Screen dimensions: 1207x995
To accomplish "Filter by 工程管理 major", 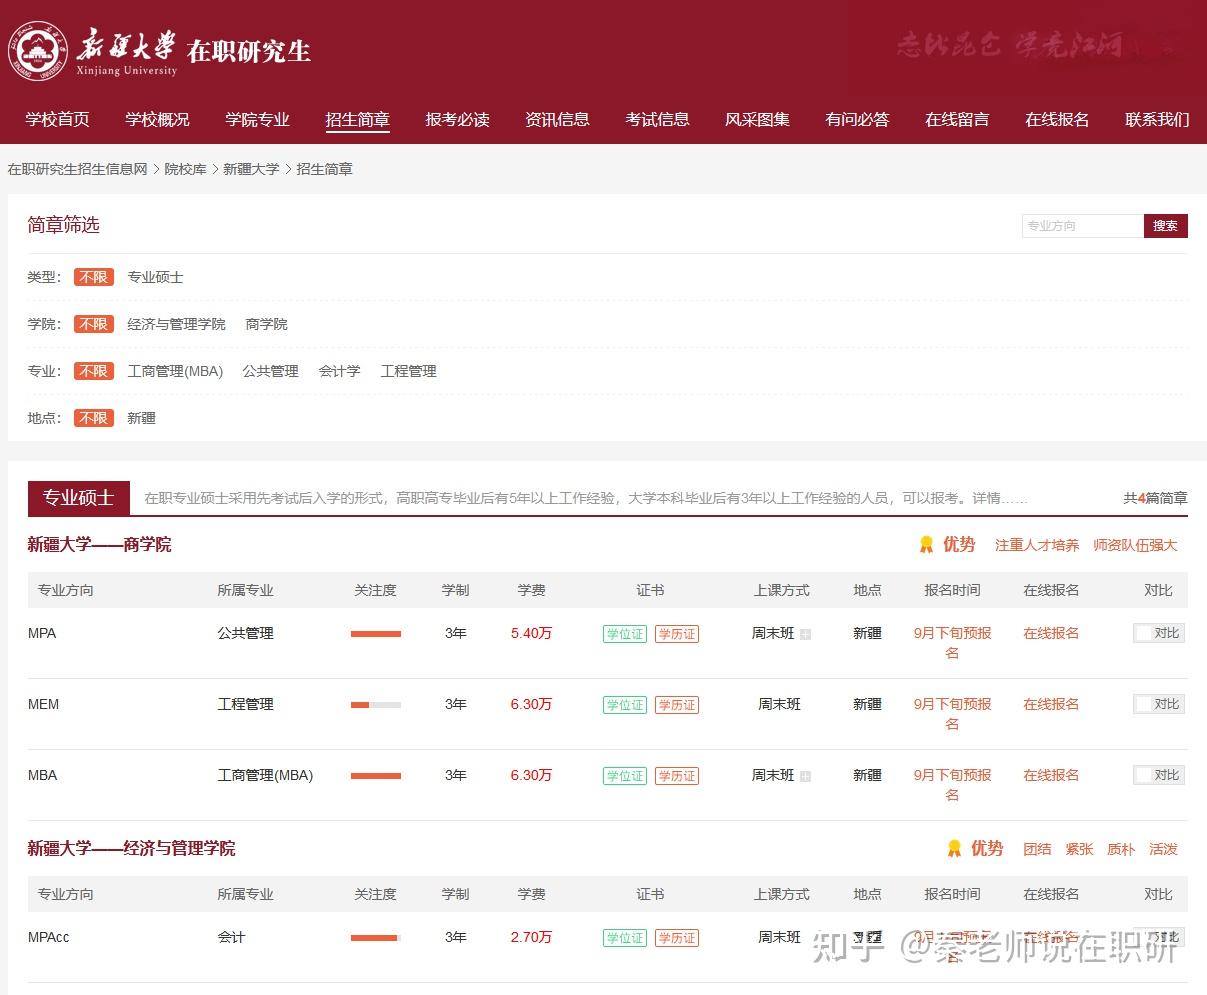I will click(408, 371).
